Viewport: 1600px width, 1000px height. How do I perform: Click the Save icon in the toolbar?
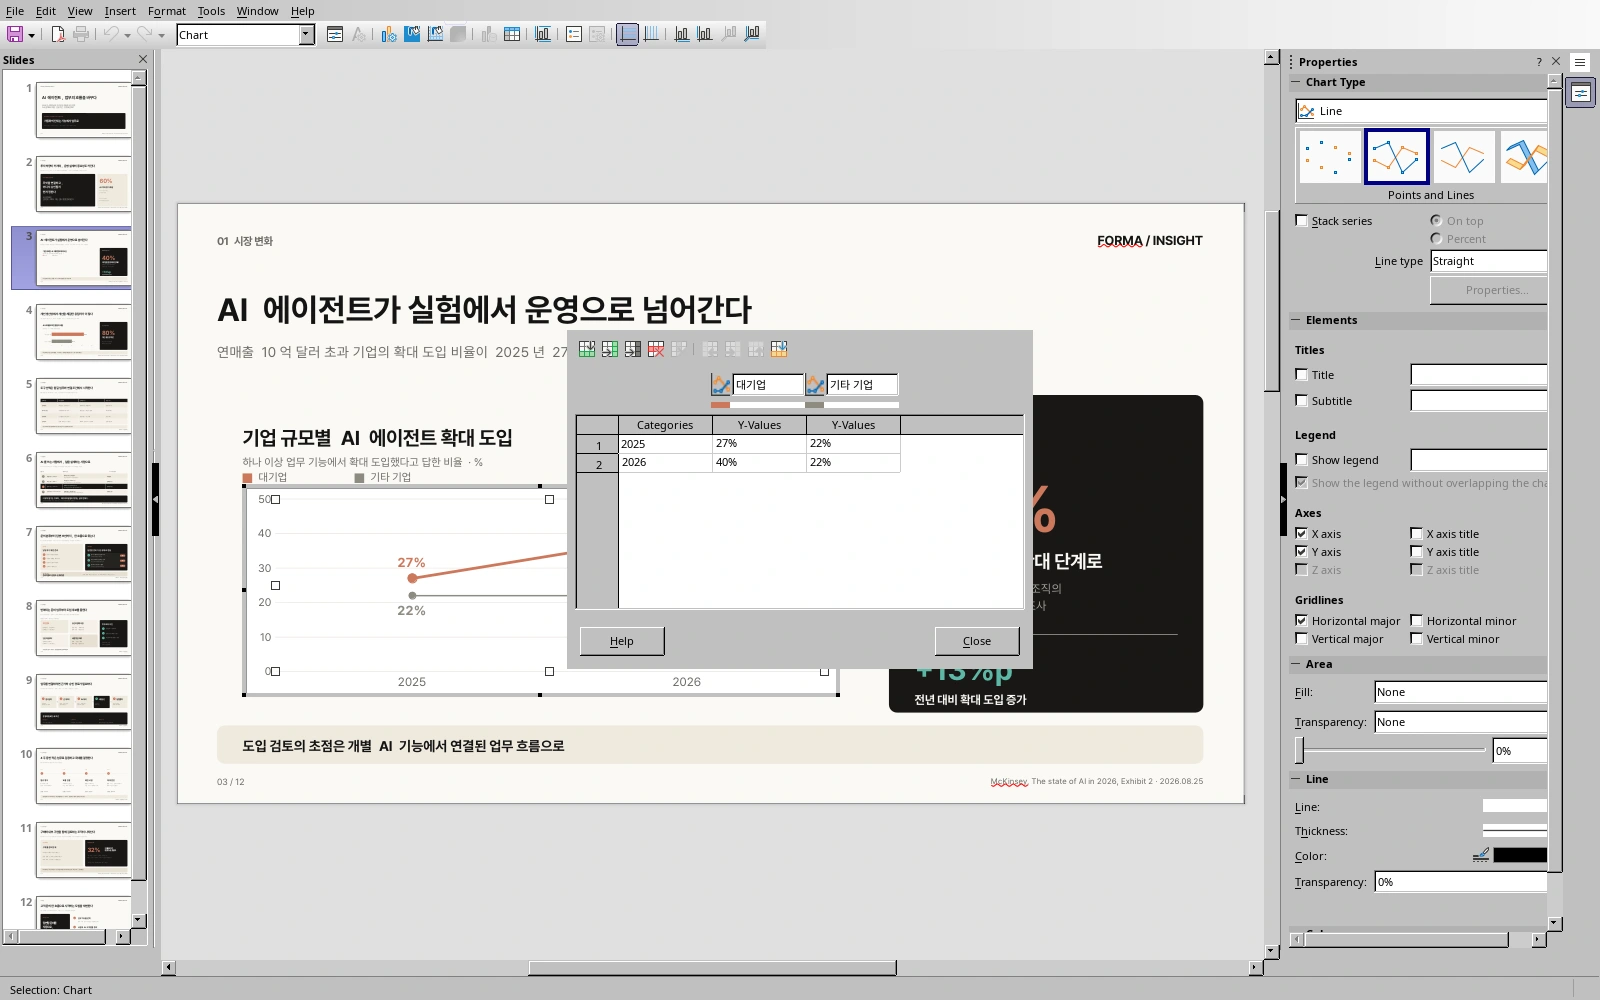(15, 34)
